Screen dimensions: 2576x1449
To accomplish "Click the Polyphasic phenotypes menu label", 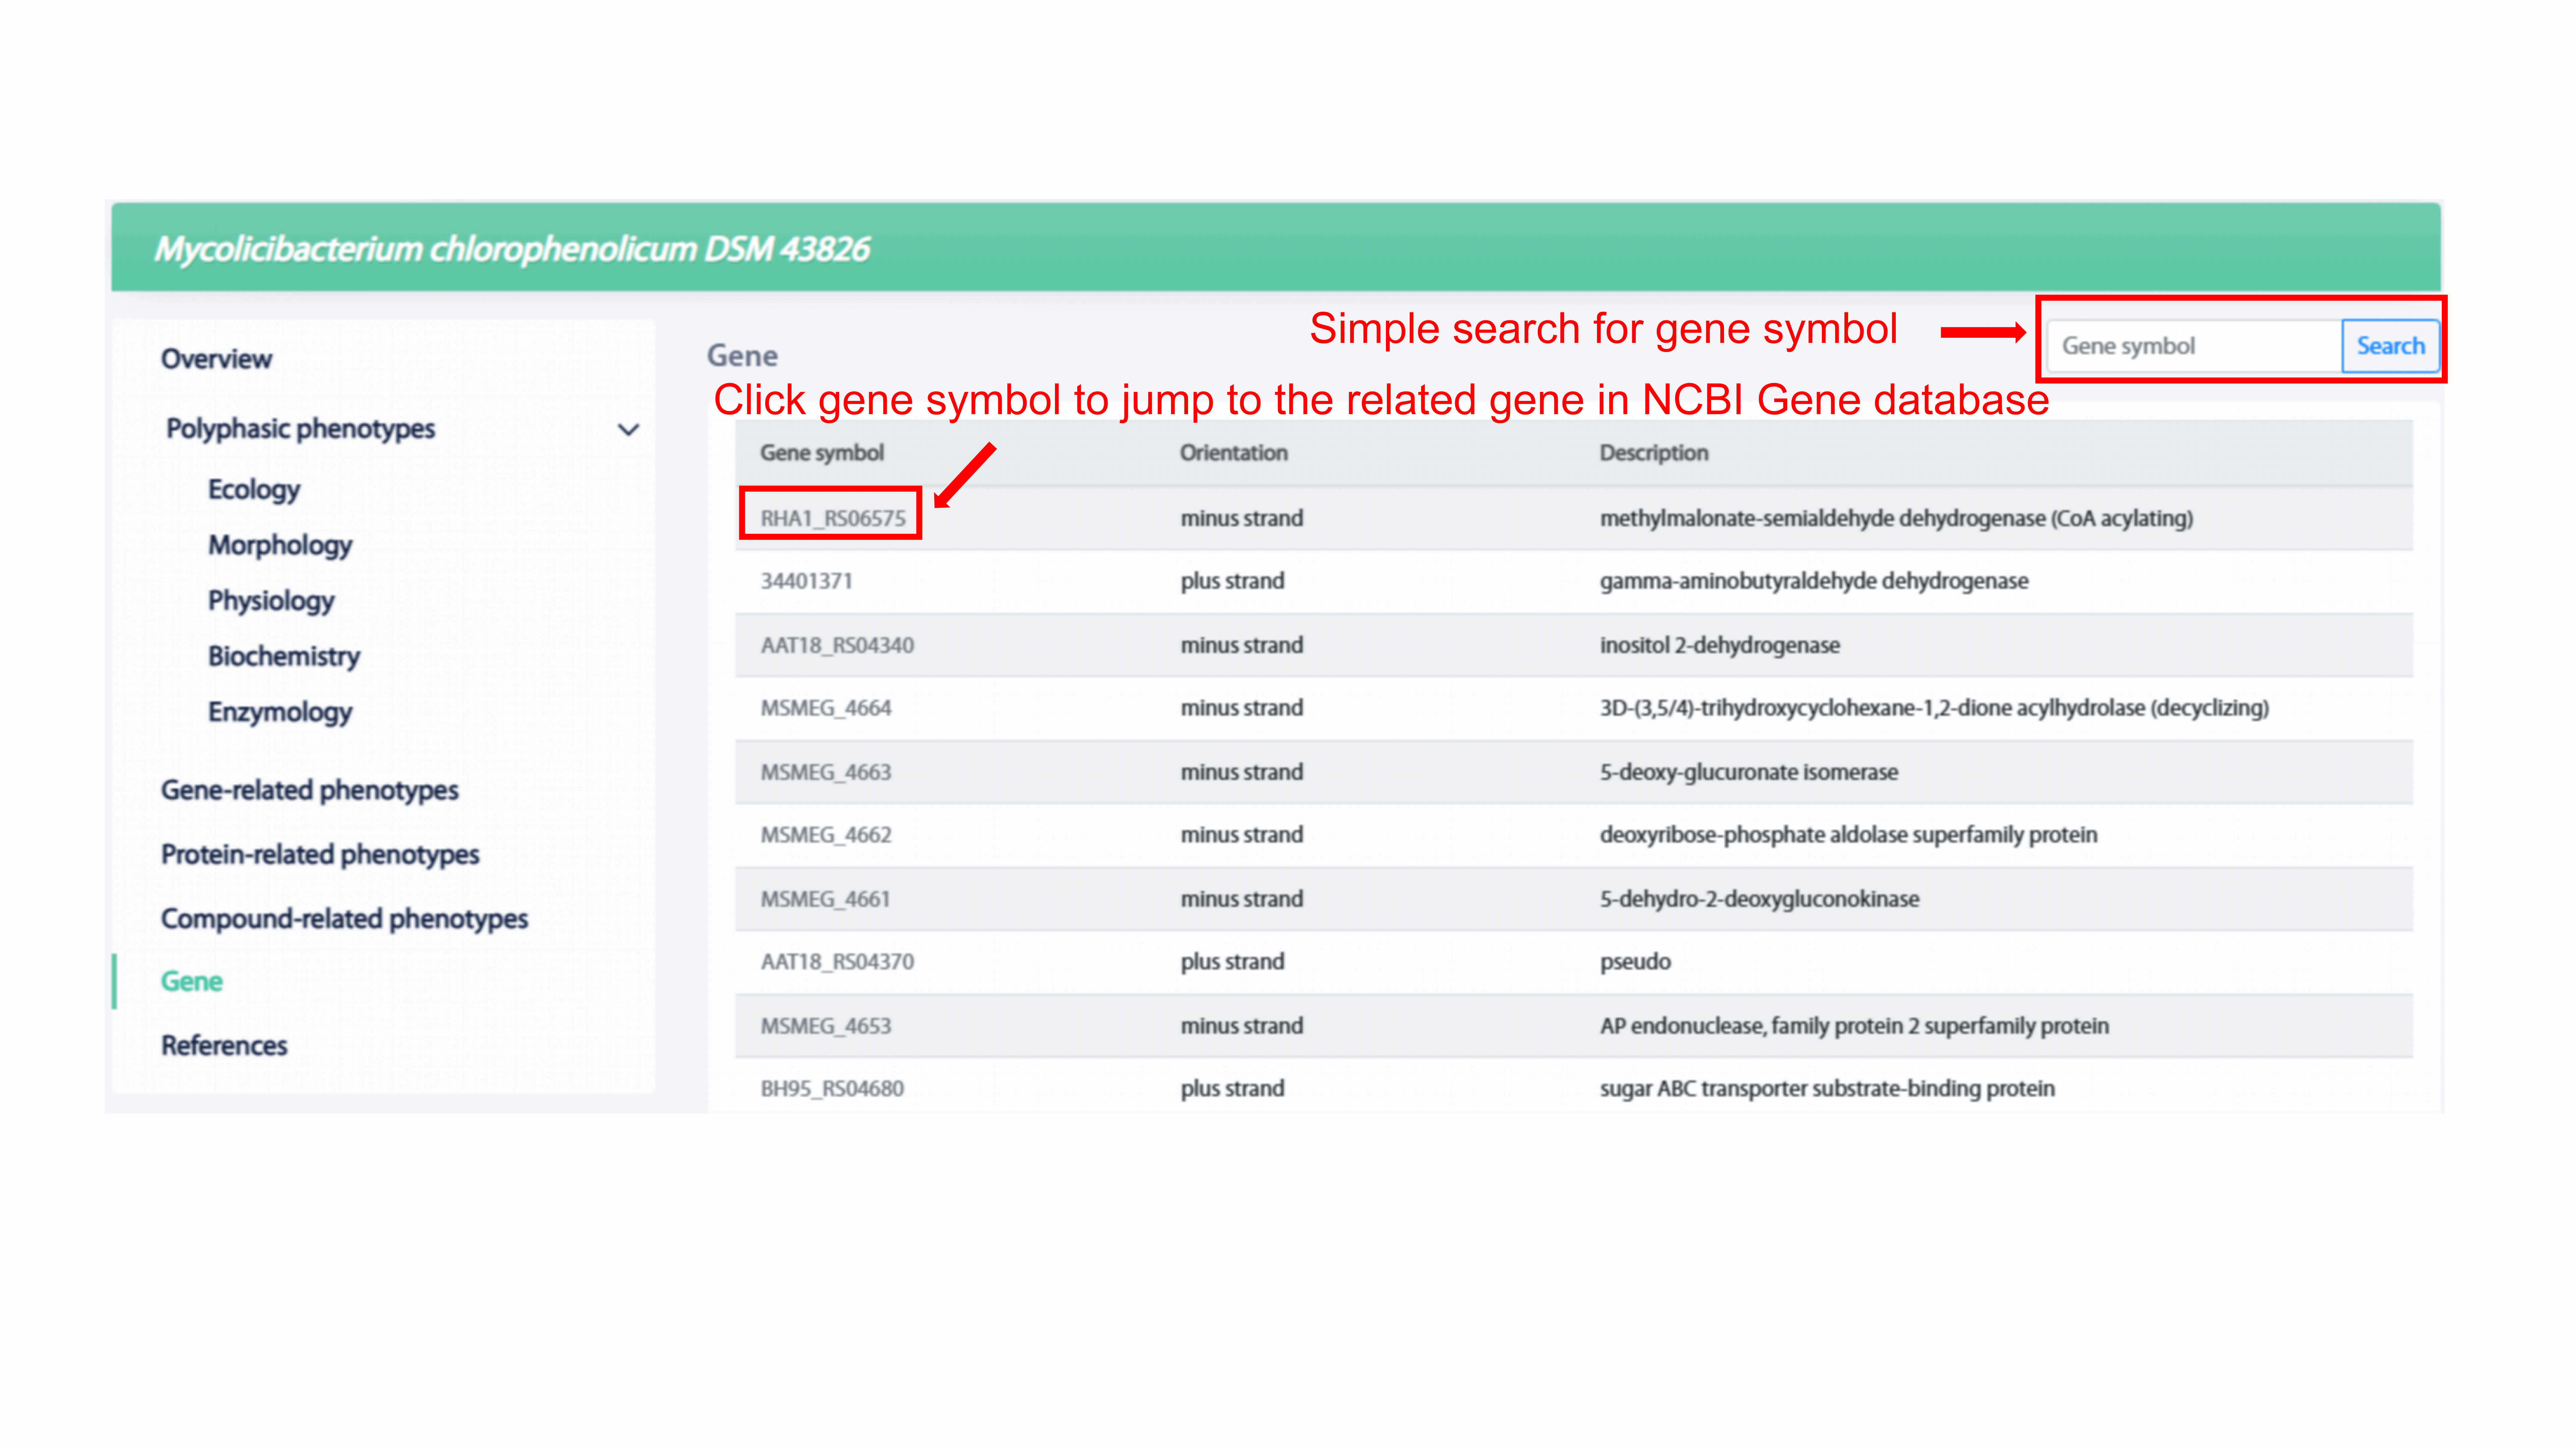I will pyautogui.click(x=300, y=429).
